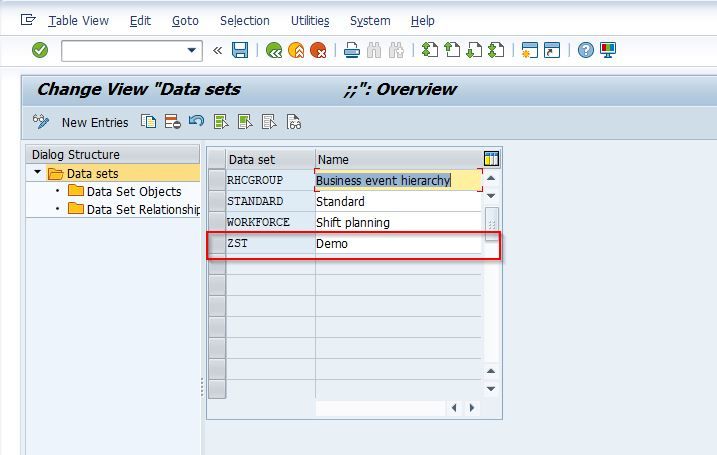
Task: Click the Print icon
Action: (x=352, y=50)
